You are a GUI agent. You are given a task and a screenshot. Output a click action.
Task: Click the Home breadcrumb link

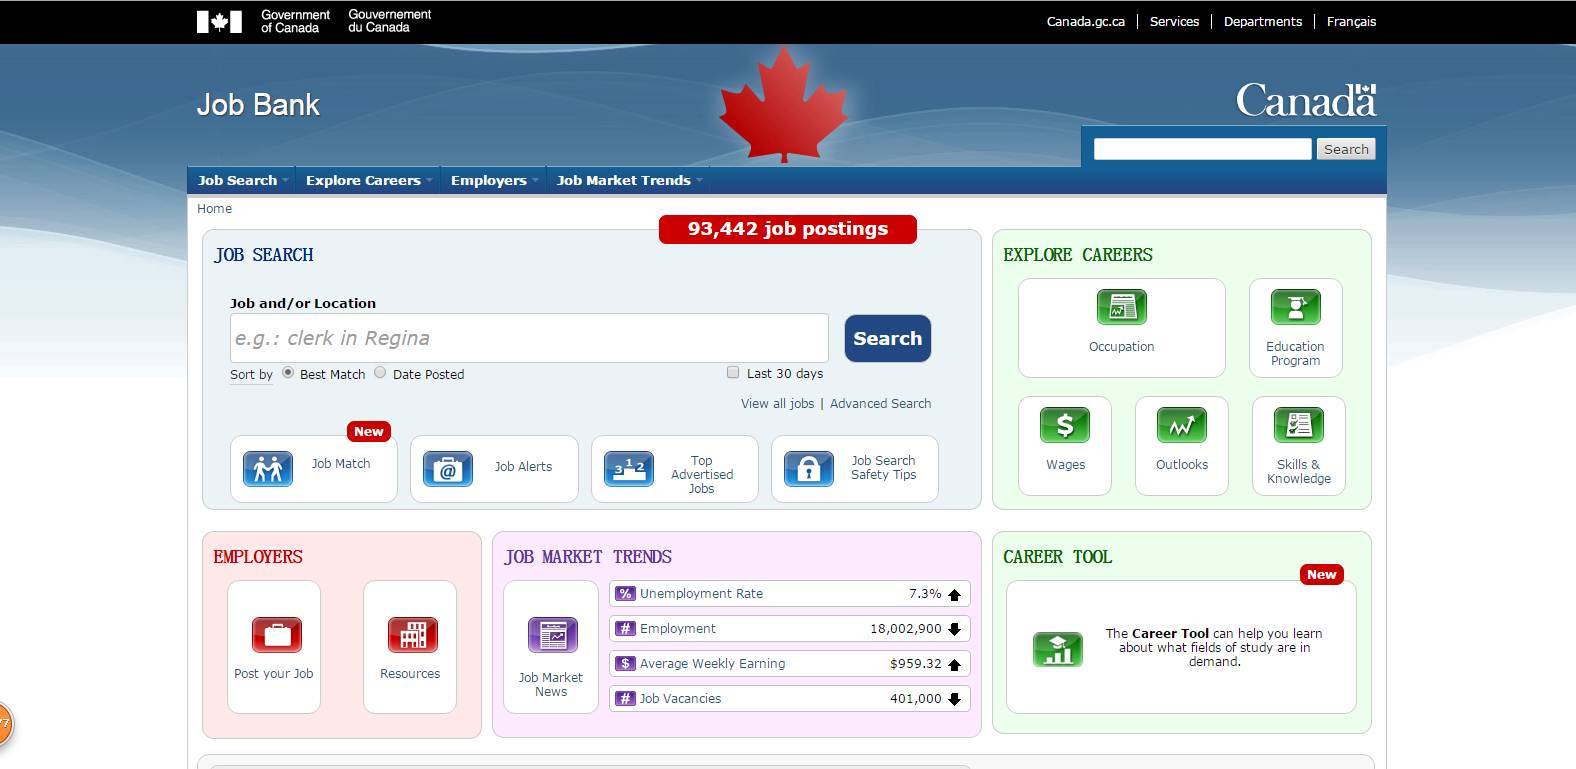214,208
